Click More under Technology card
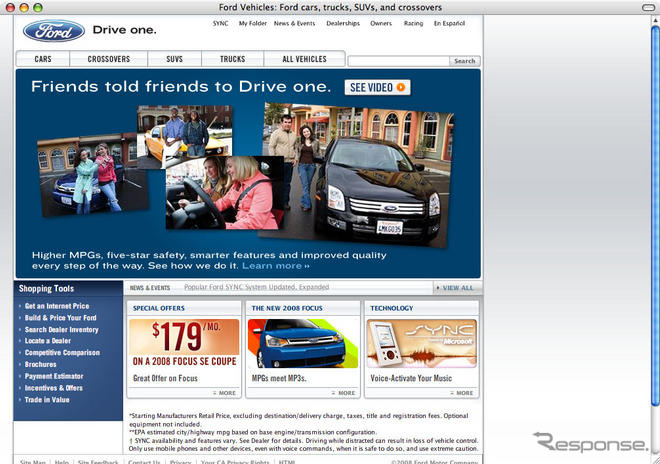 coord(462,393)
